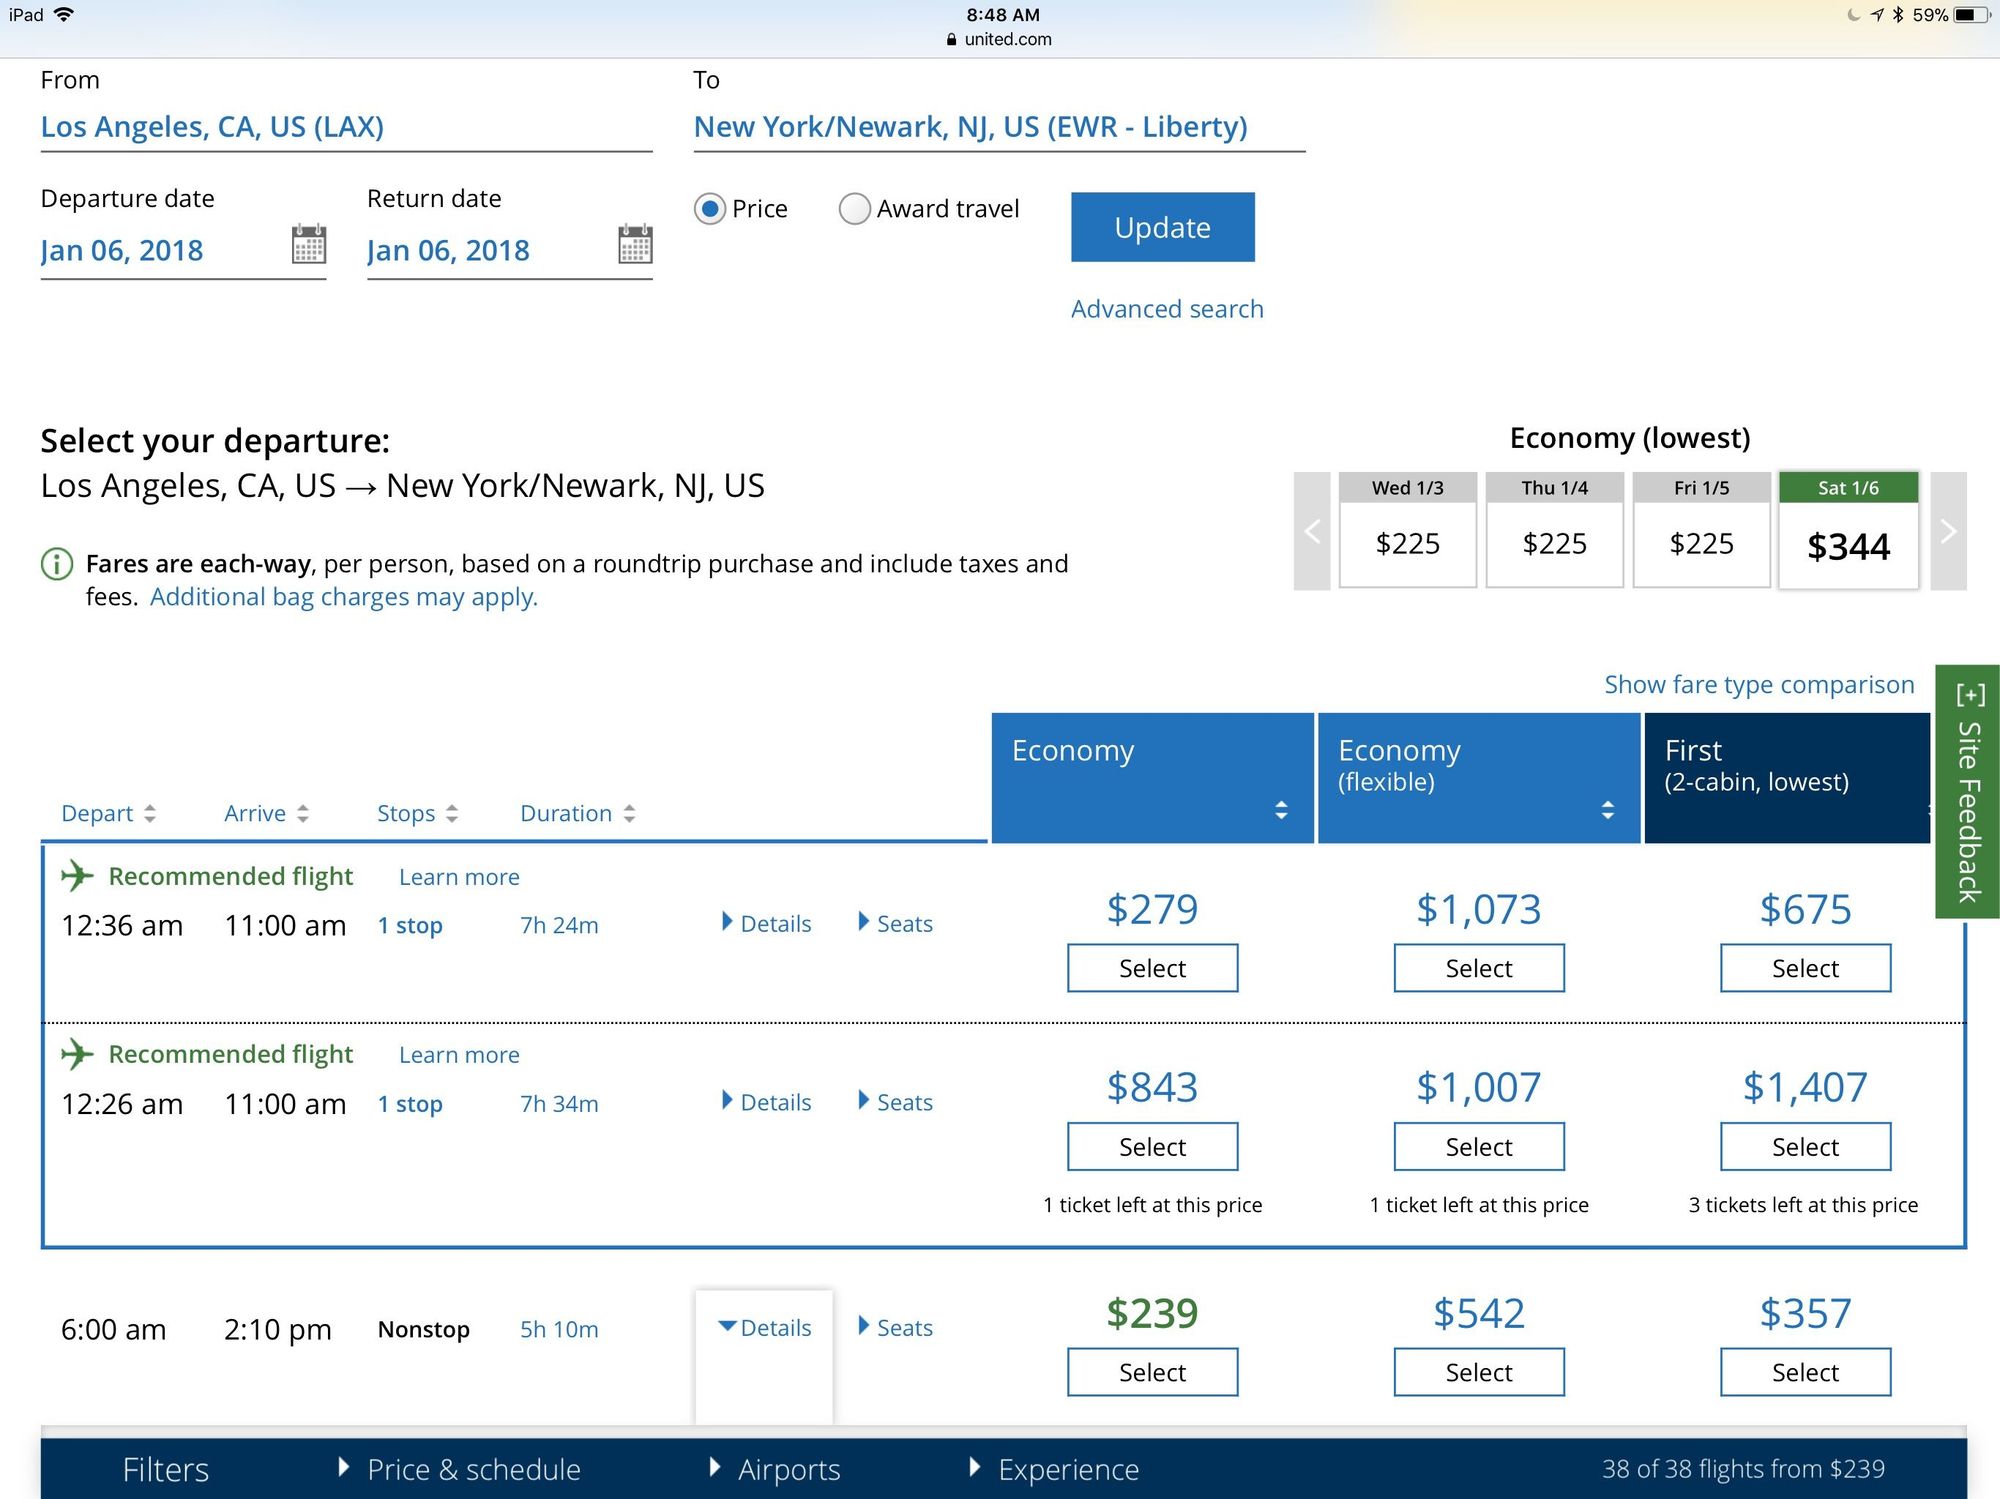Collapse Details for the 6:00 am nonstop
The image size is (2000, 1499).
click(x=764, y=1327)
